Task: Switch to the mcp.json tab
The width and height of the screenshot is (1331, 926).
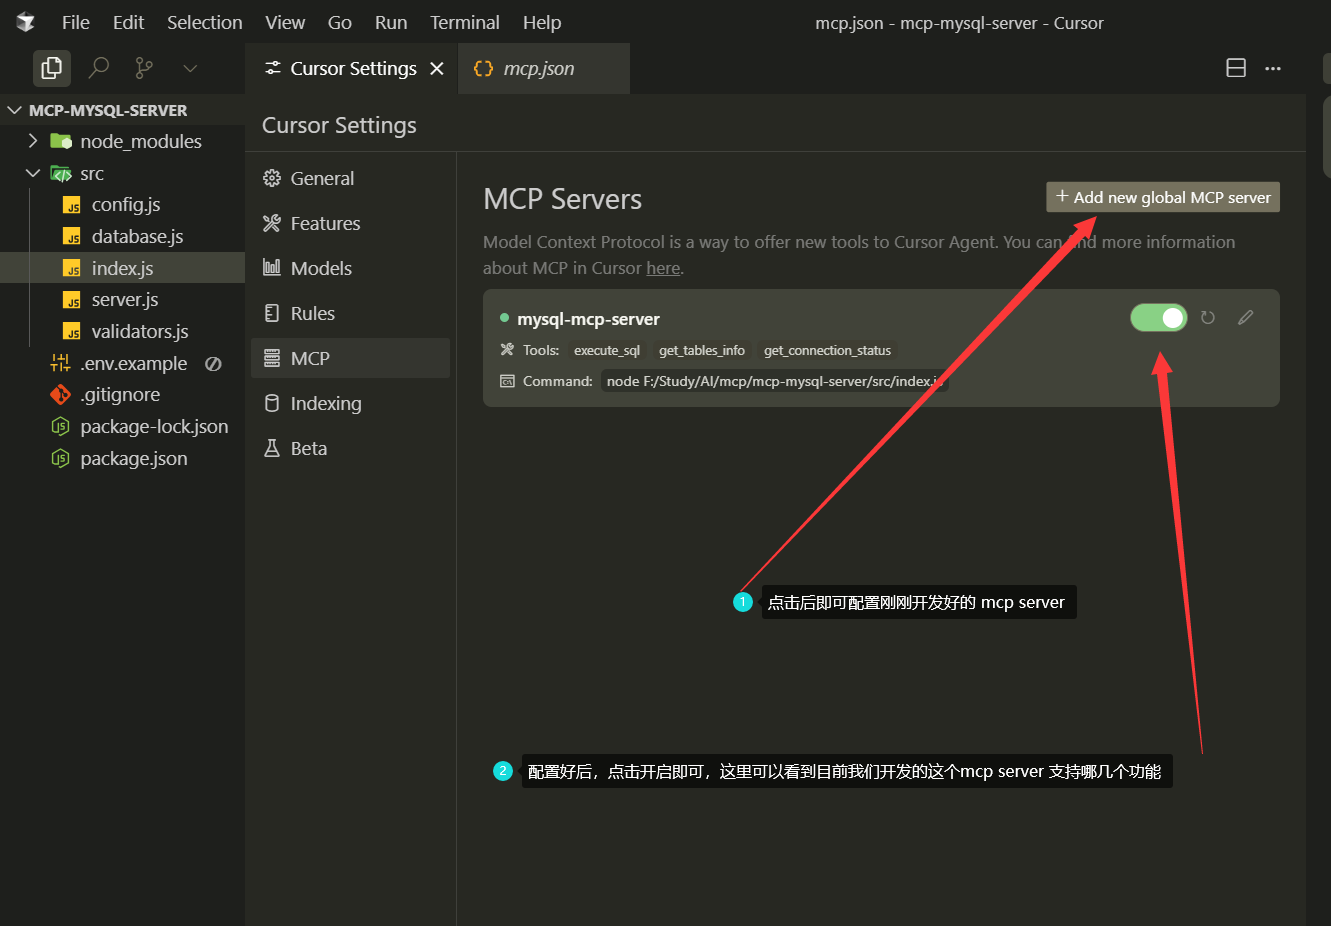Action: 538,68
